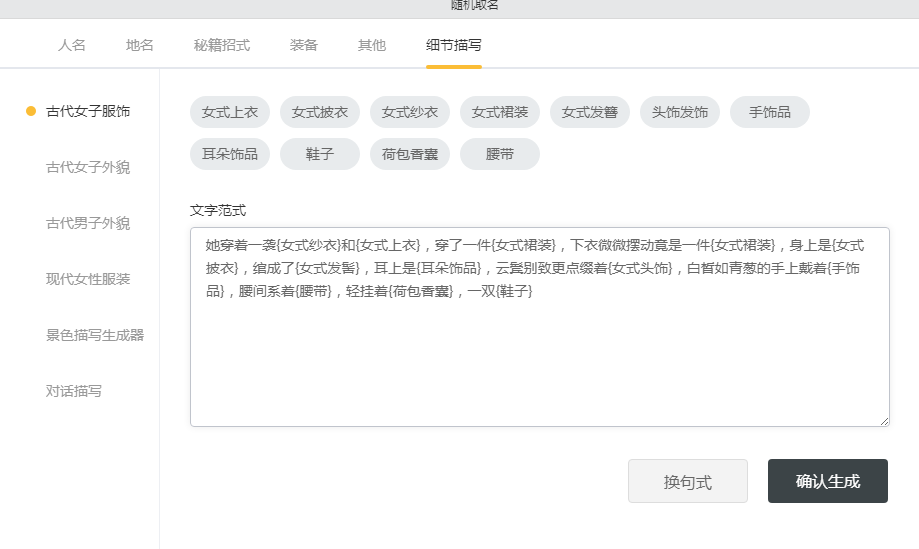Click the 换句式 button

tap(688, 482)
